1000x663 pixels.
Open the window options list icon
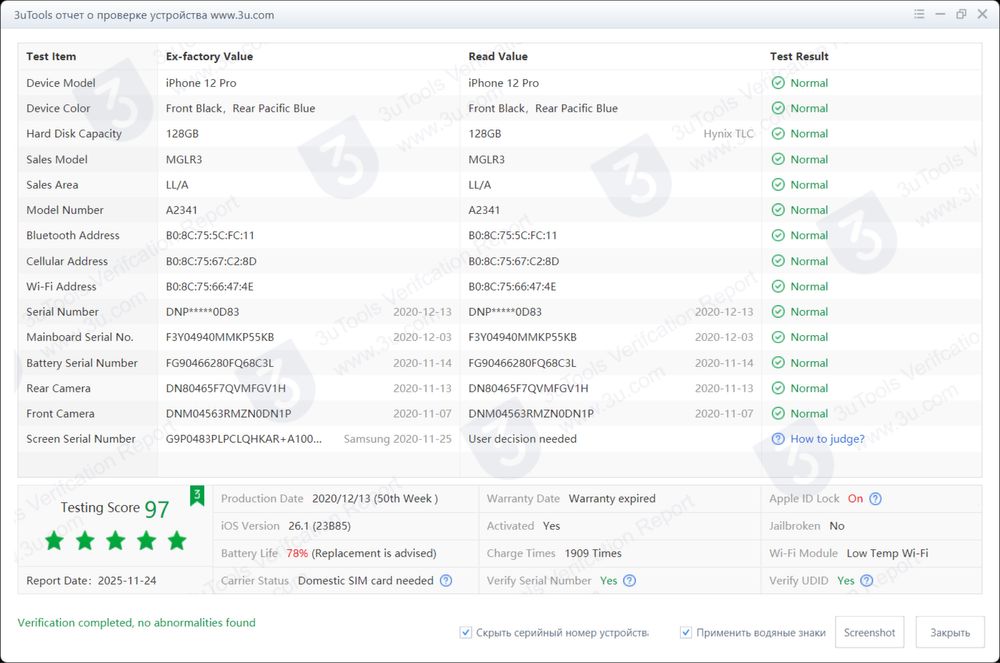pos(919,14)
